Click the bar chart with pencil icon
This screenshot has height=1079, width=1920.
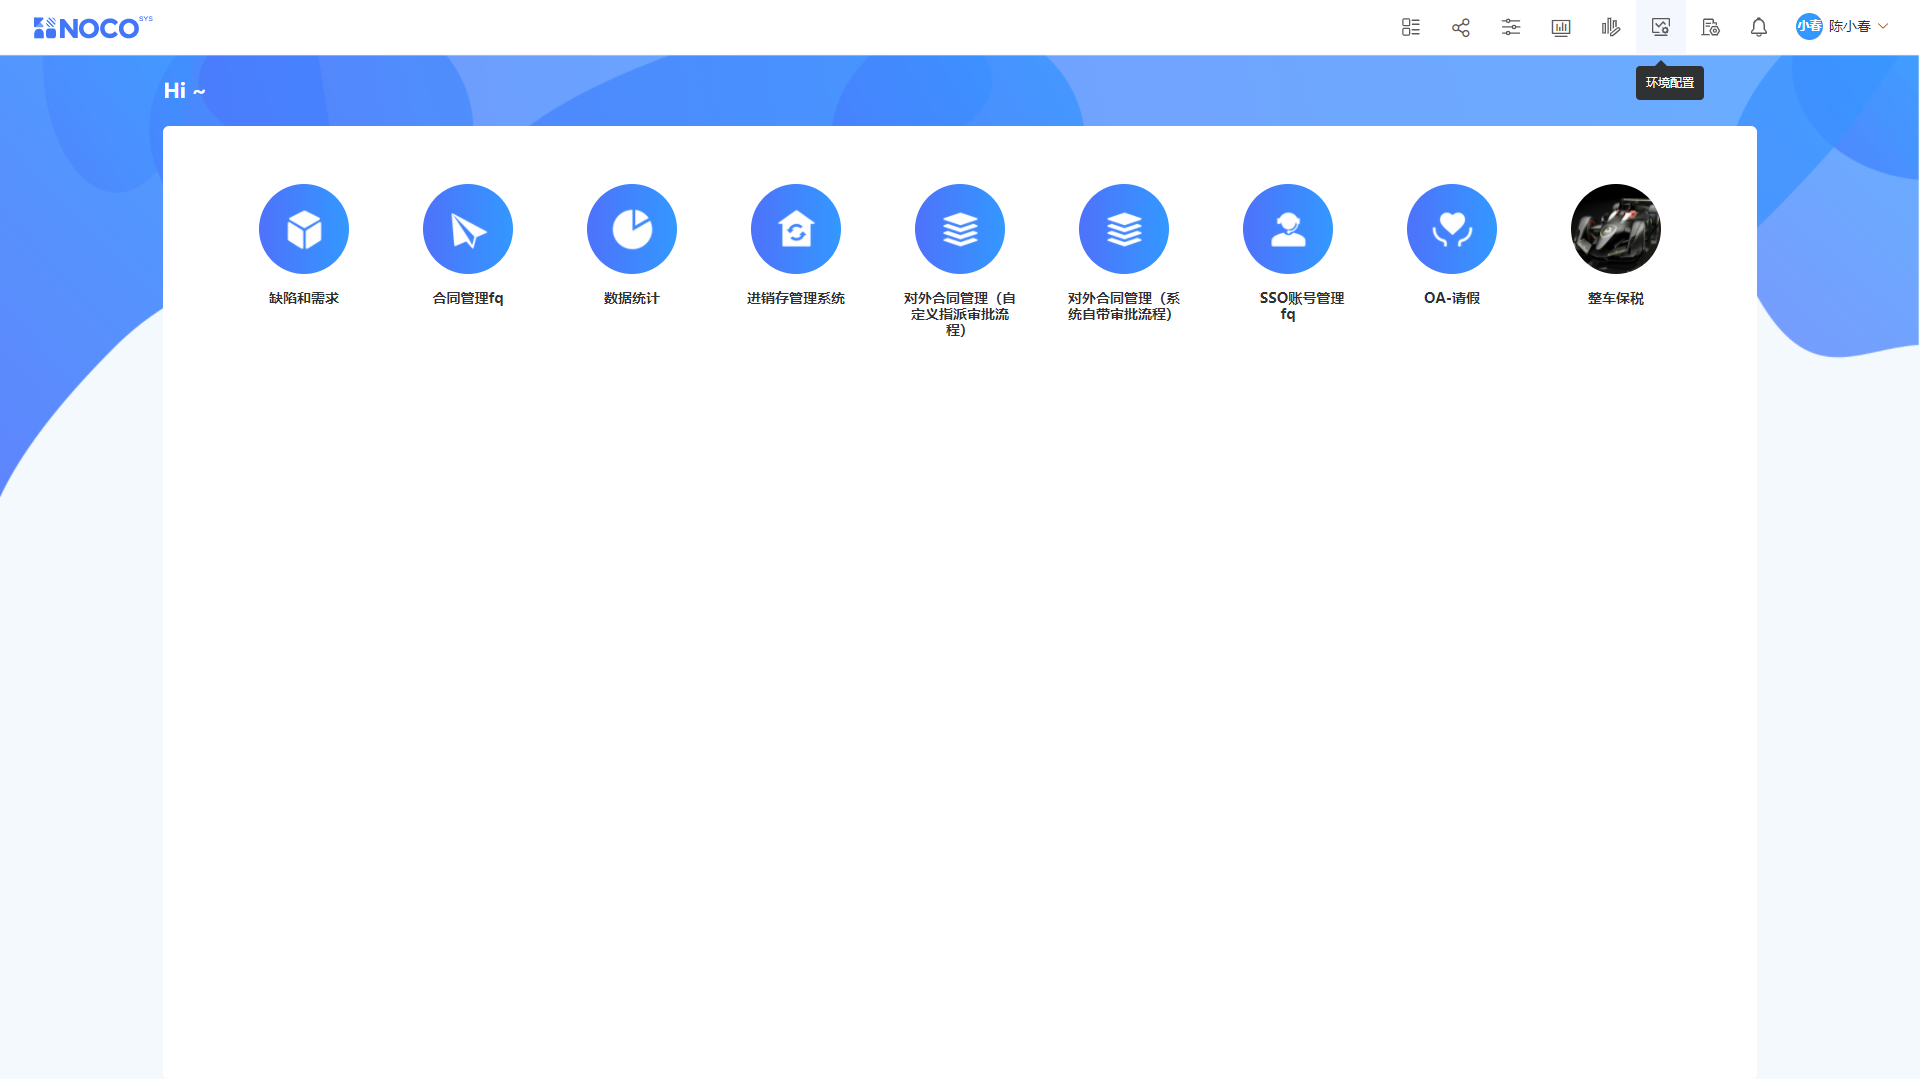(x=1611, y=27)
